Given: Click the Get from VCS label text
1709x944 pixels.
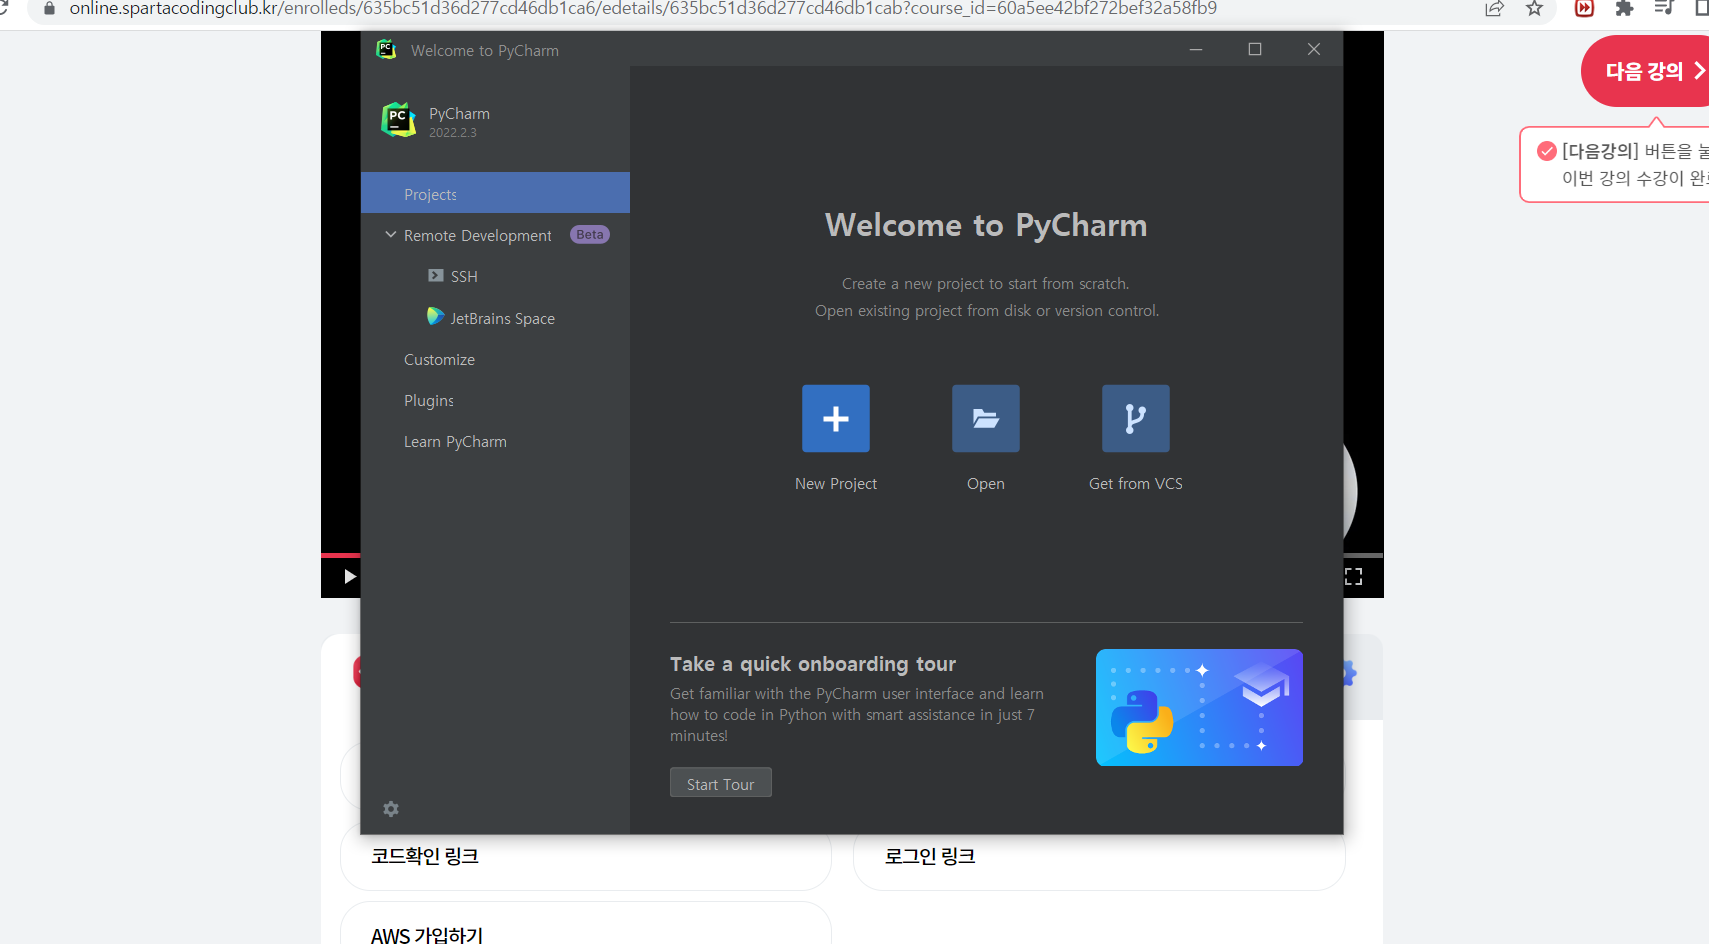Looking at the screenshot, I should click(1136, 484).
